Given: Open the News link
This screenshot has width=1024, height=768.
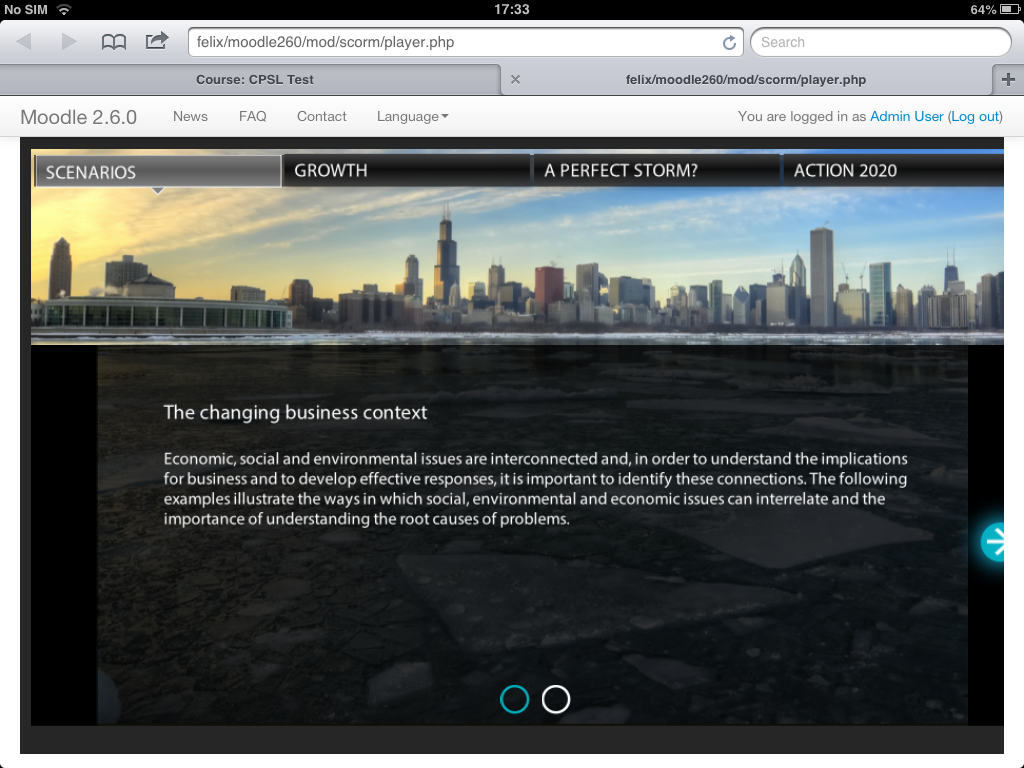Looking at the screenshot, I should coord(190,116).
